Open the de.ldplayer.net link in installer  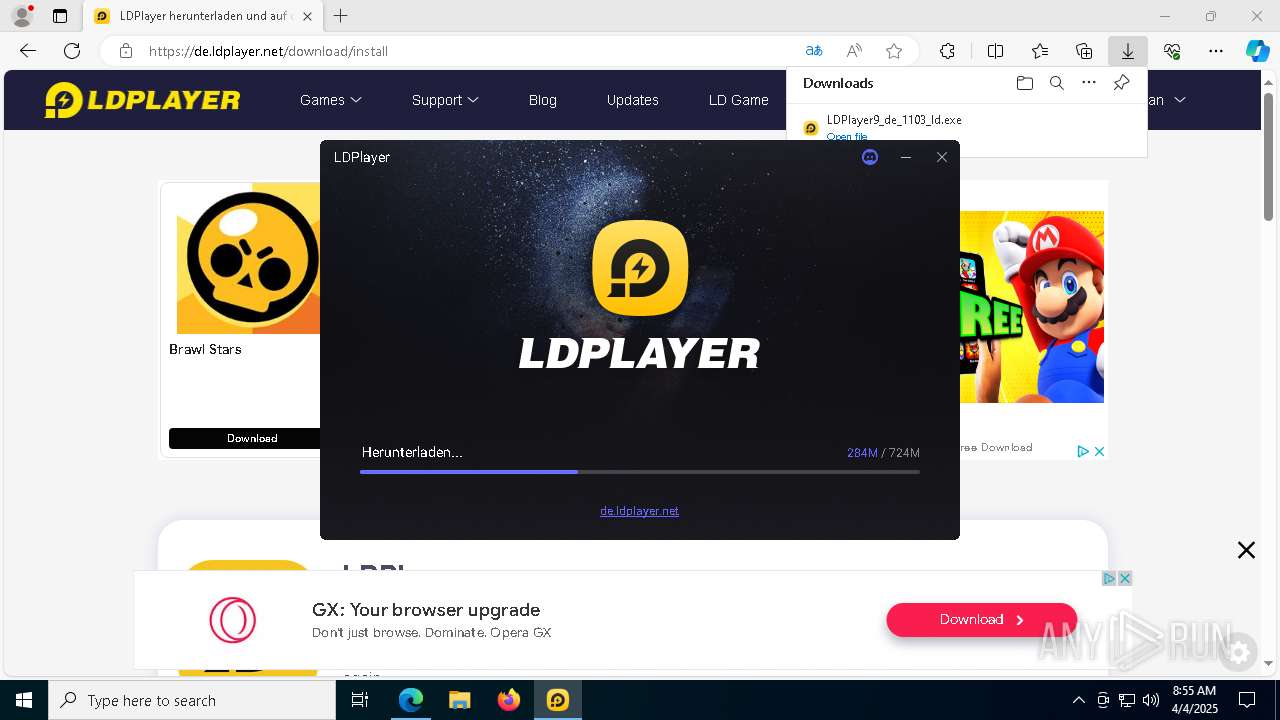point(639,511)
